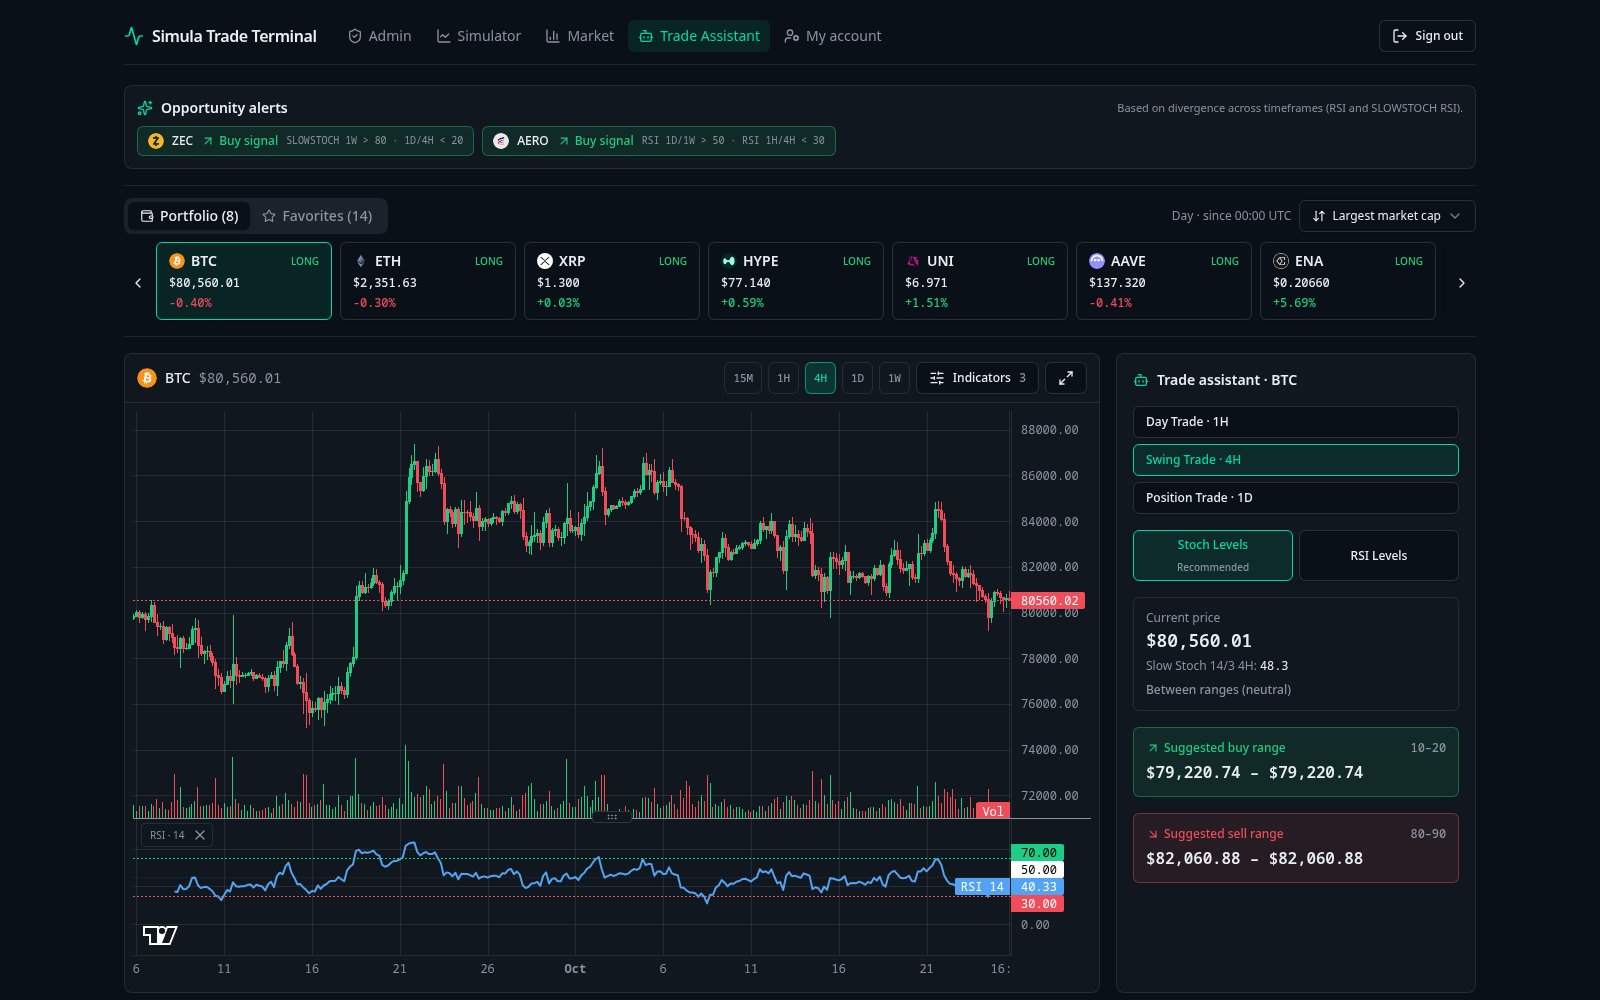Click the AERO coin icon in alerts
Viewport: 1600px width, 1000px height.
(501, 141)
